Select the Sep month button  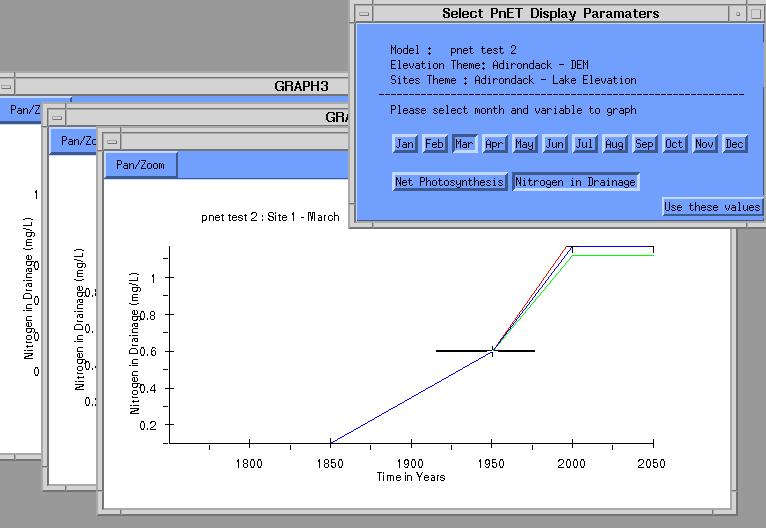click(644, 144)
